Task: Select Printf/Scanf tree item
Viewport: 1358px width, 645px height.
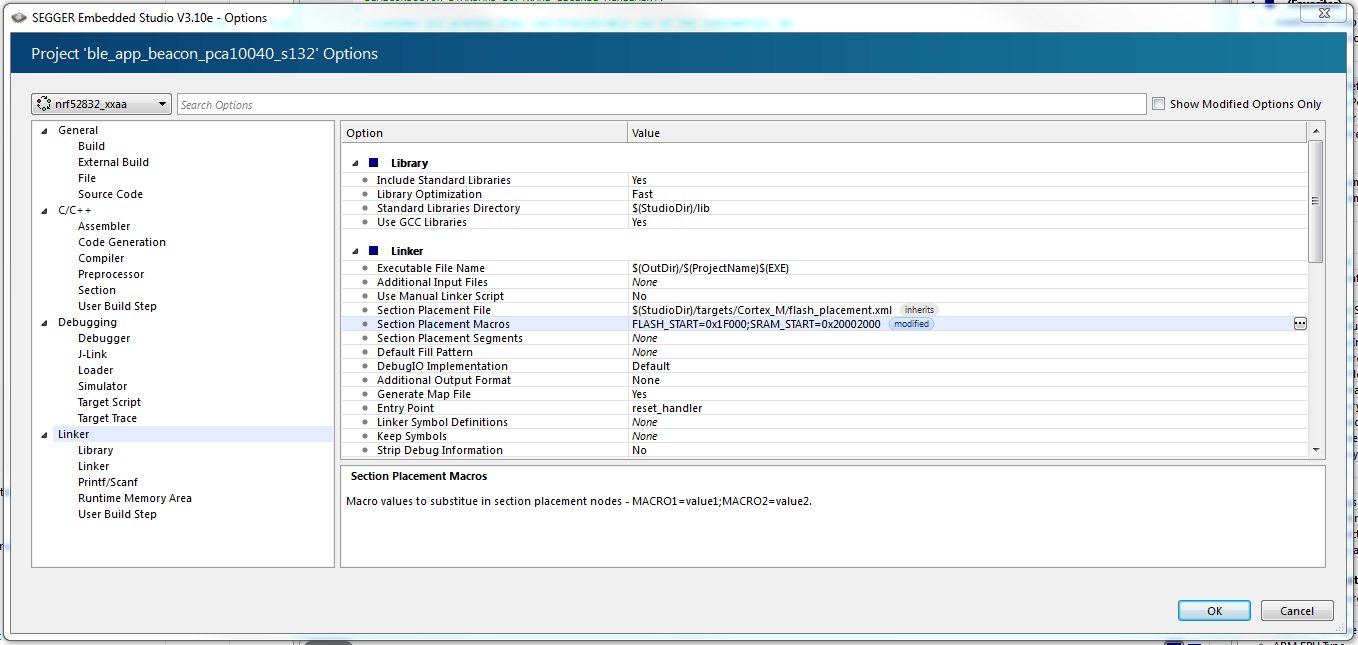Action: coord(108,482)
